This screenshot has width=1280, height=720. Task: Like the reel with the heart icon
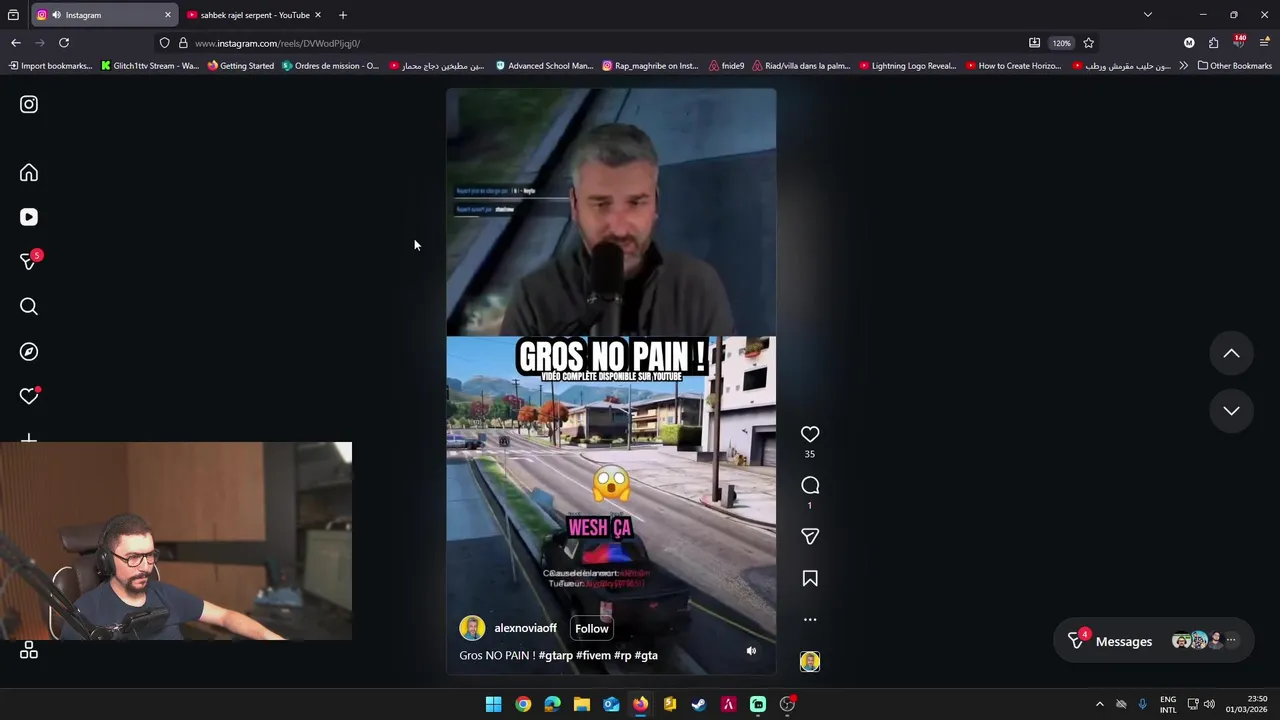[810, 434]
